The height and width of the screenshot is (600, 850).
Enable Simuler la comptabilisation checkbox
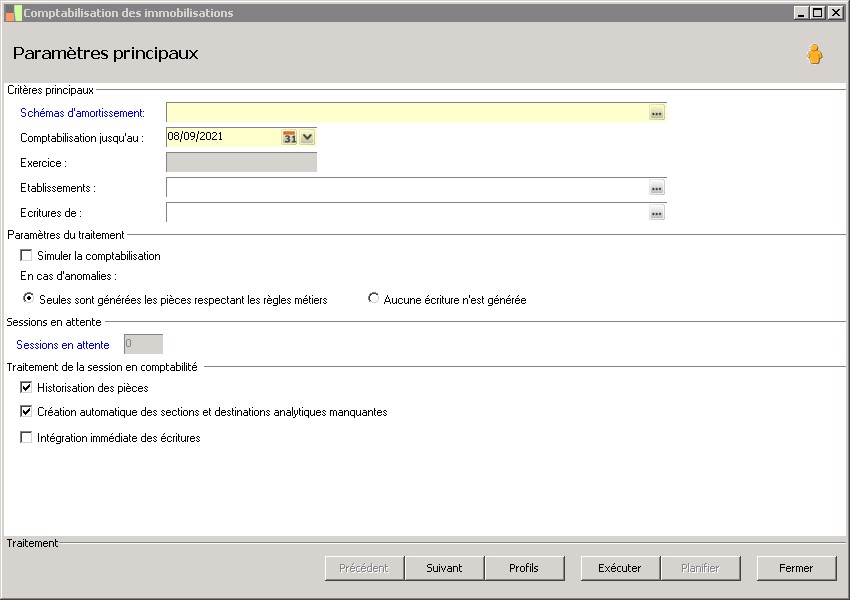(x=27, y=256)
